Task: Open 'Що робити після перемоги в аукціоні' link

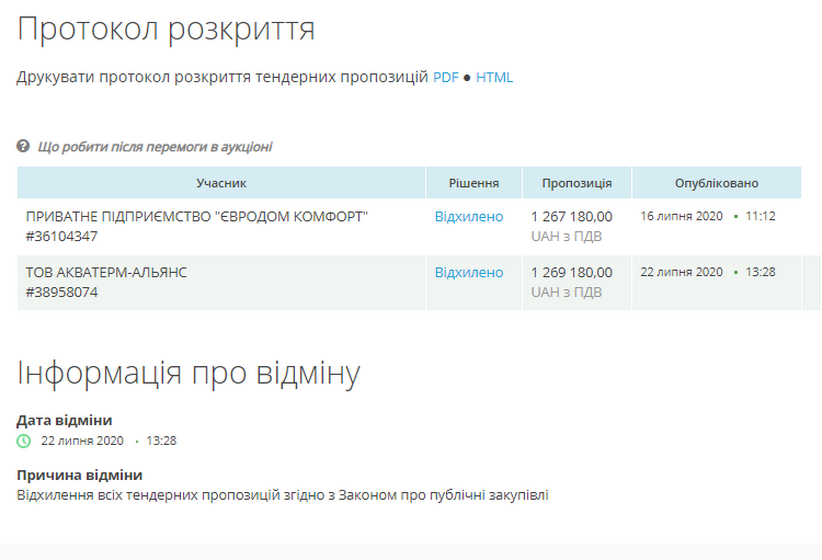Action: [x=154, y=147]
